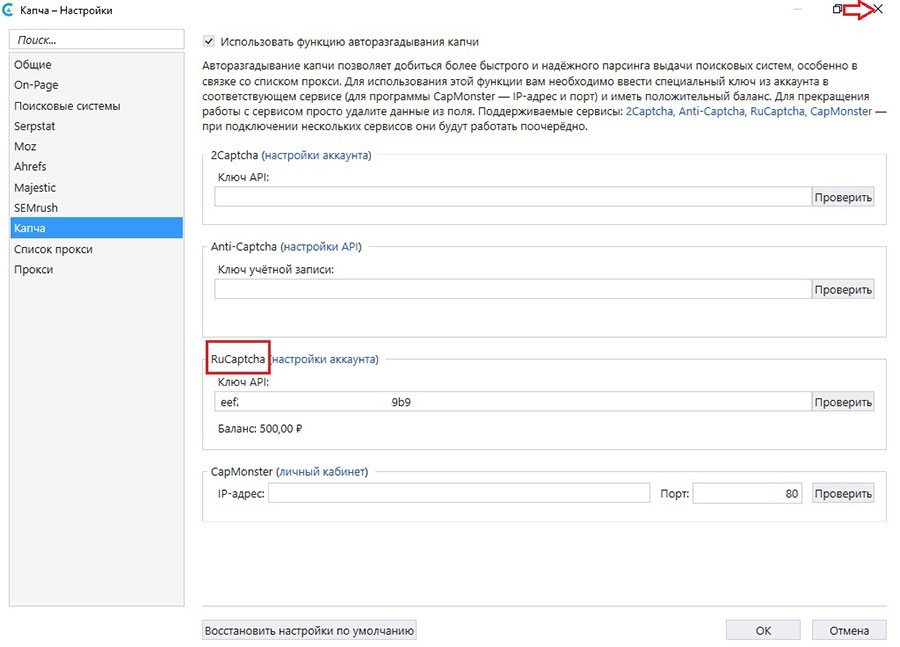Screen dimensions: 900x647
Task: Open the Список прокси section
Action: tap(53, 249)
